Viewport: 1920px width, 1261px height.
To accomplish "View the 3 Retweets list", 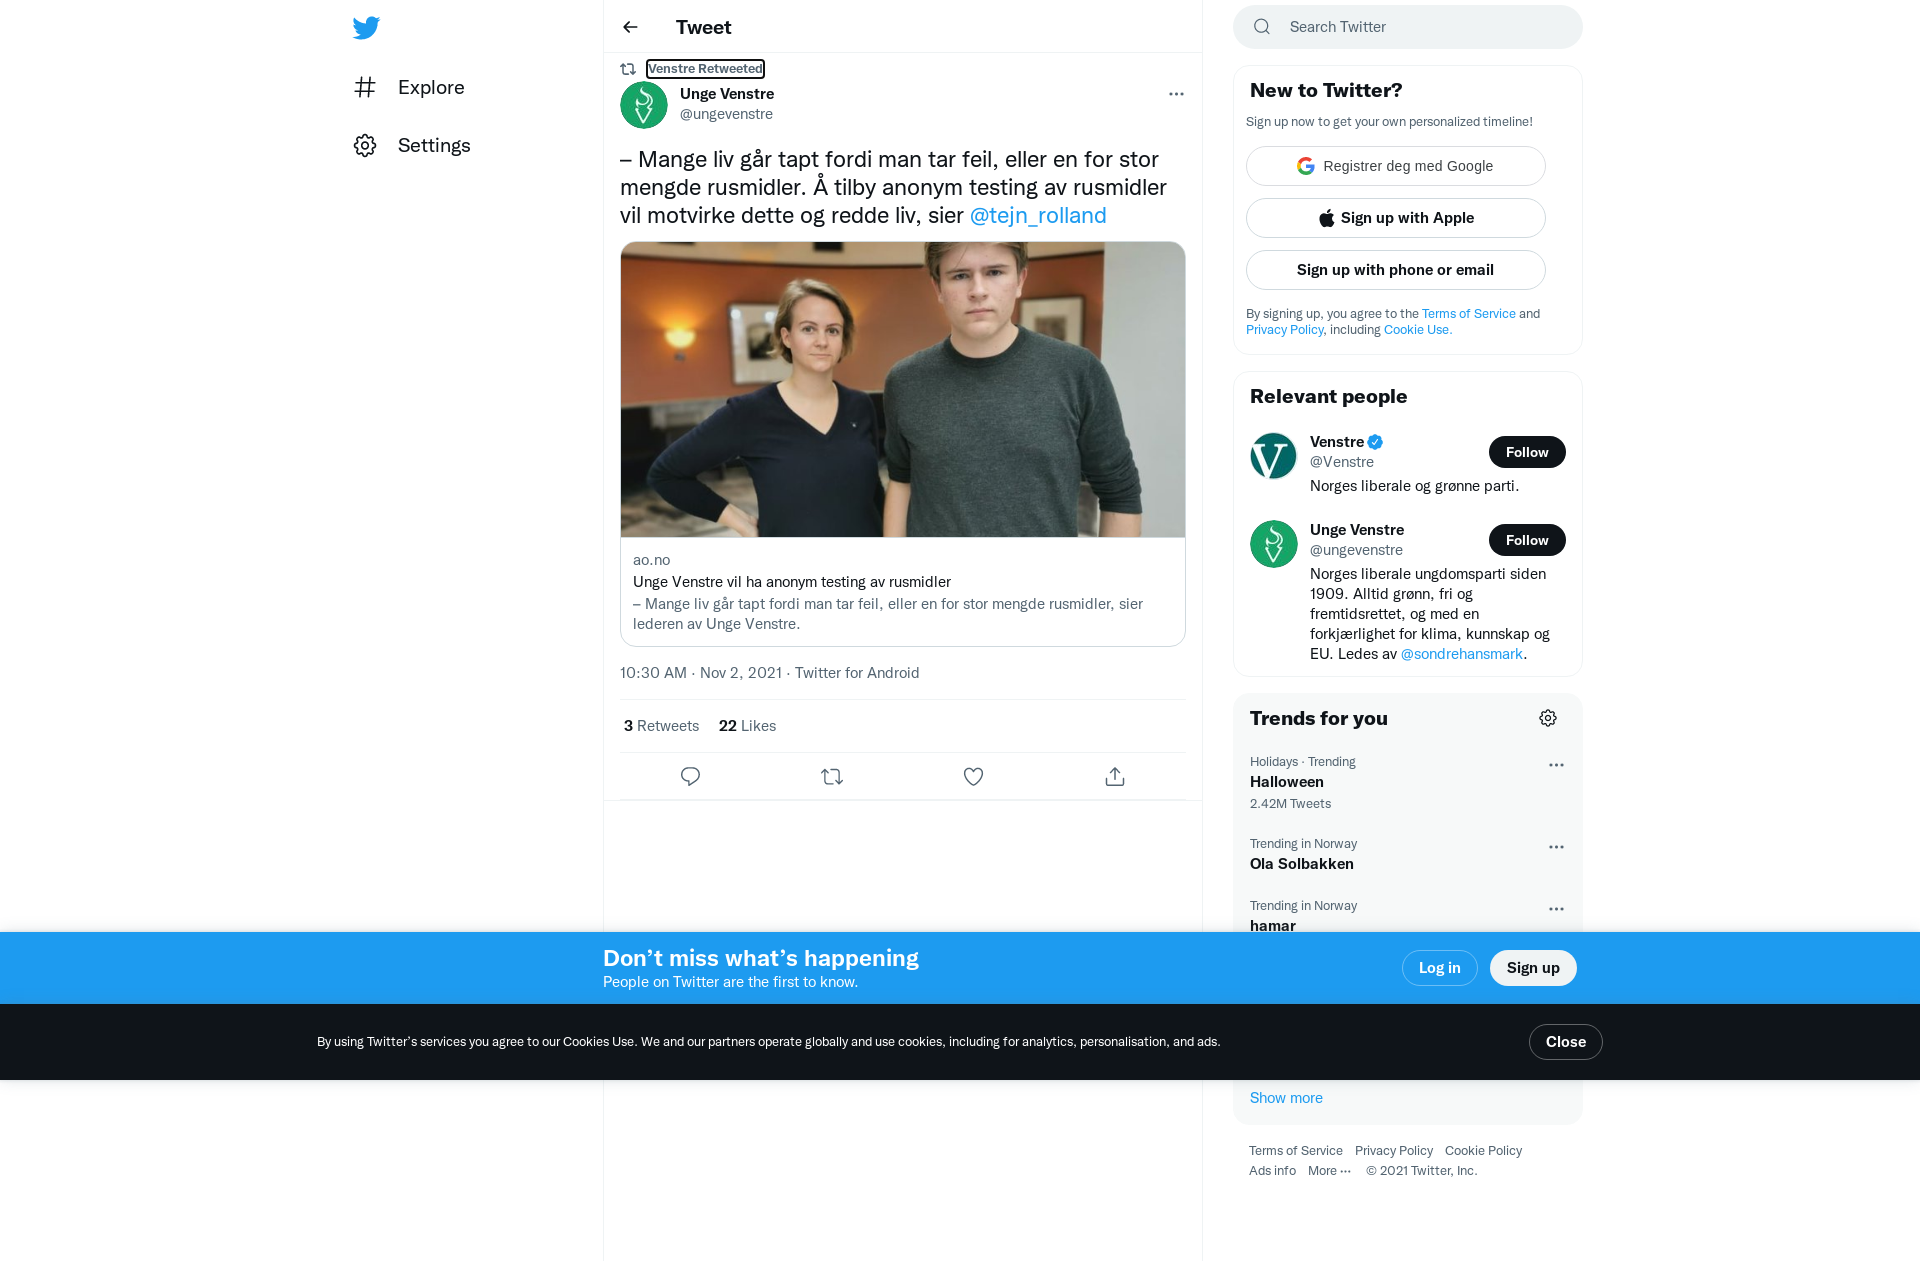I will (x=661, y=726).
